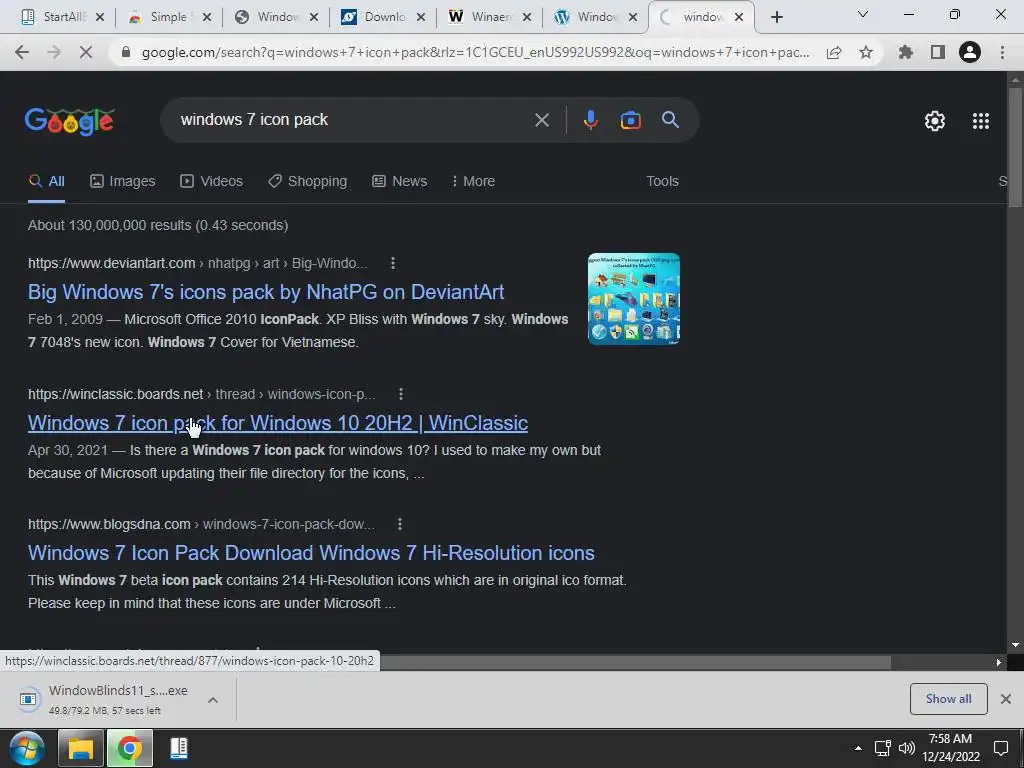
Task: Open Google quick settings gear
Action: (935, 121)
